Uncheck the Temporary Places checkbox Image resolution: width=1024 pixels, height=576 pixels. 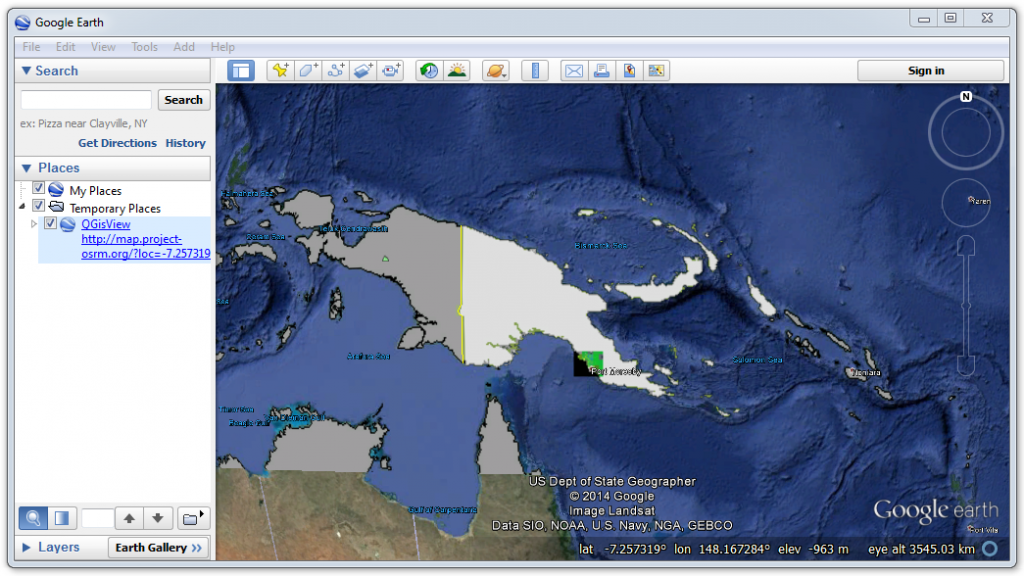pyautogui.click(x=39, y=206)
